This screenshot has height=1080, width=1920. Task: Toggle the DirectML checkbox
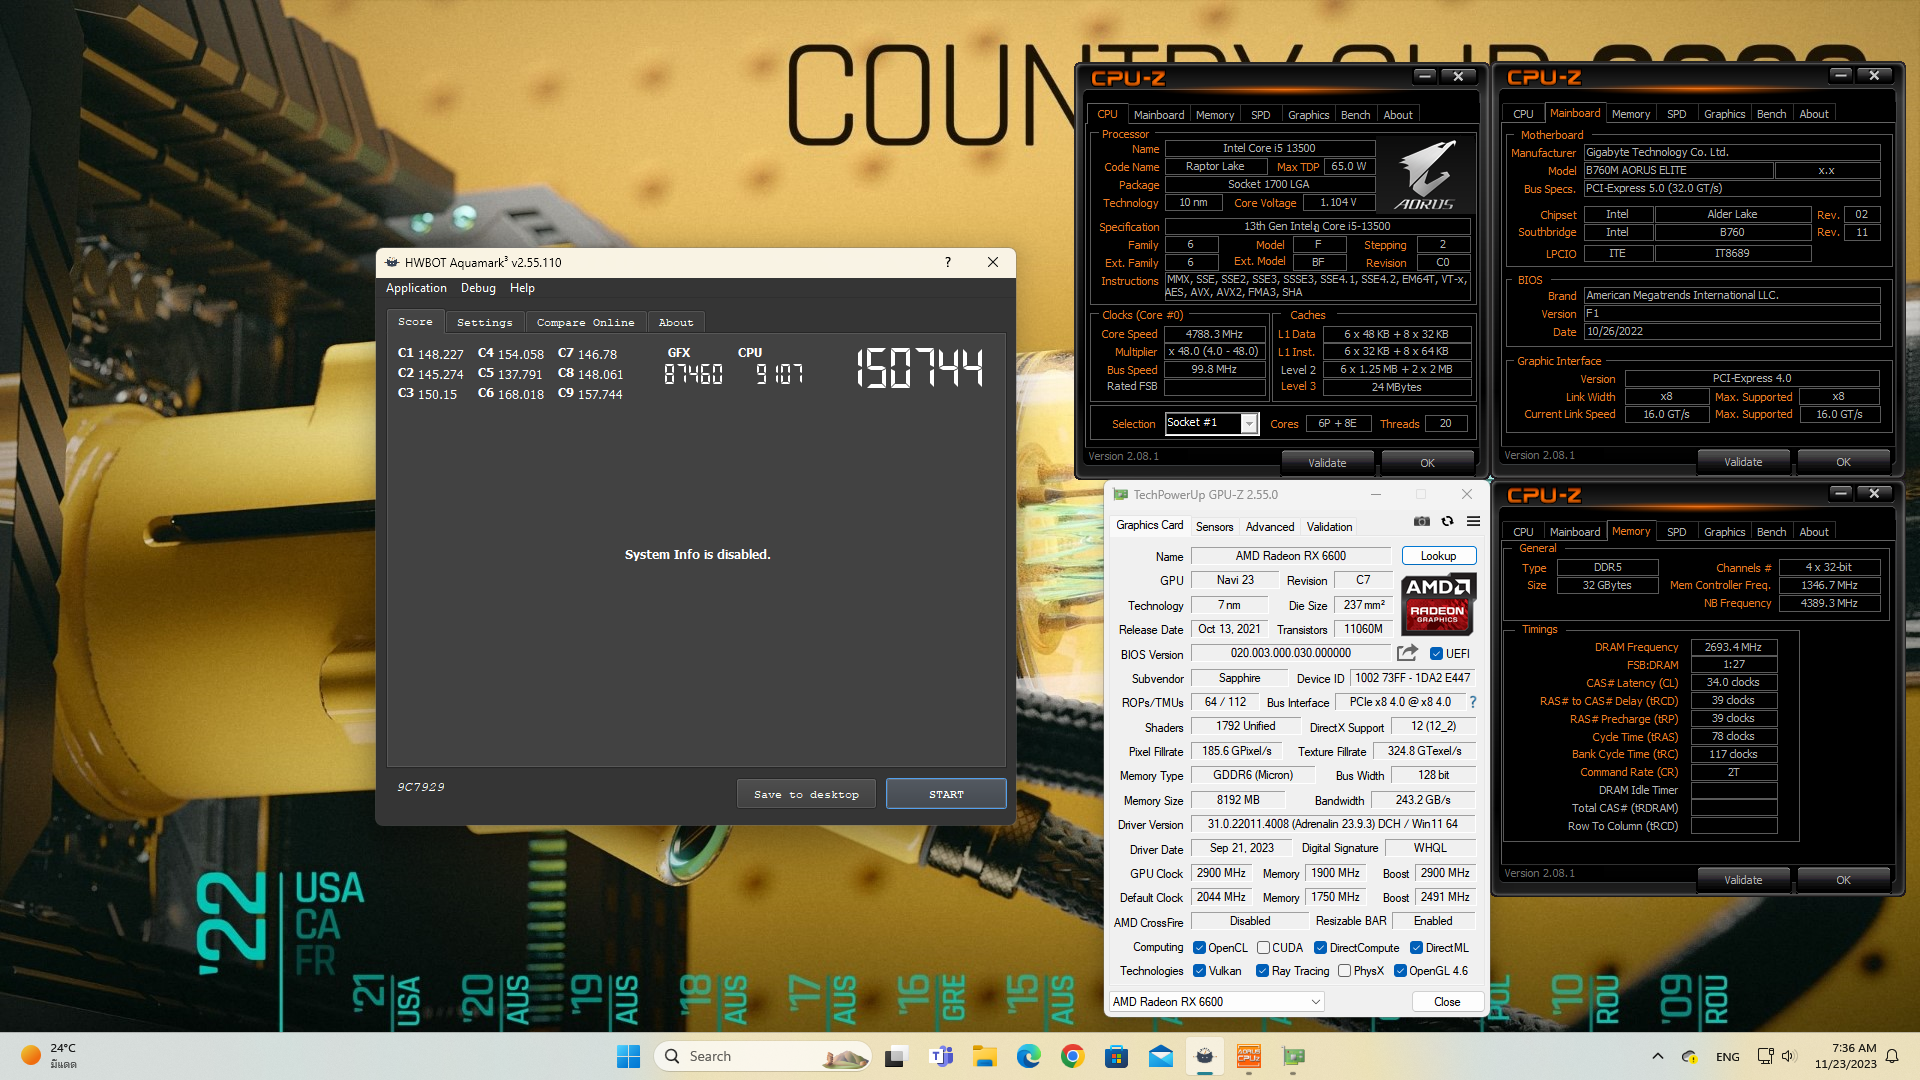pos(1416,948)
